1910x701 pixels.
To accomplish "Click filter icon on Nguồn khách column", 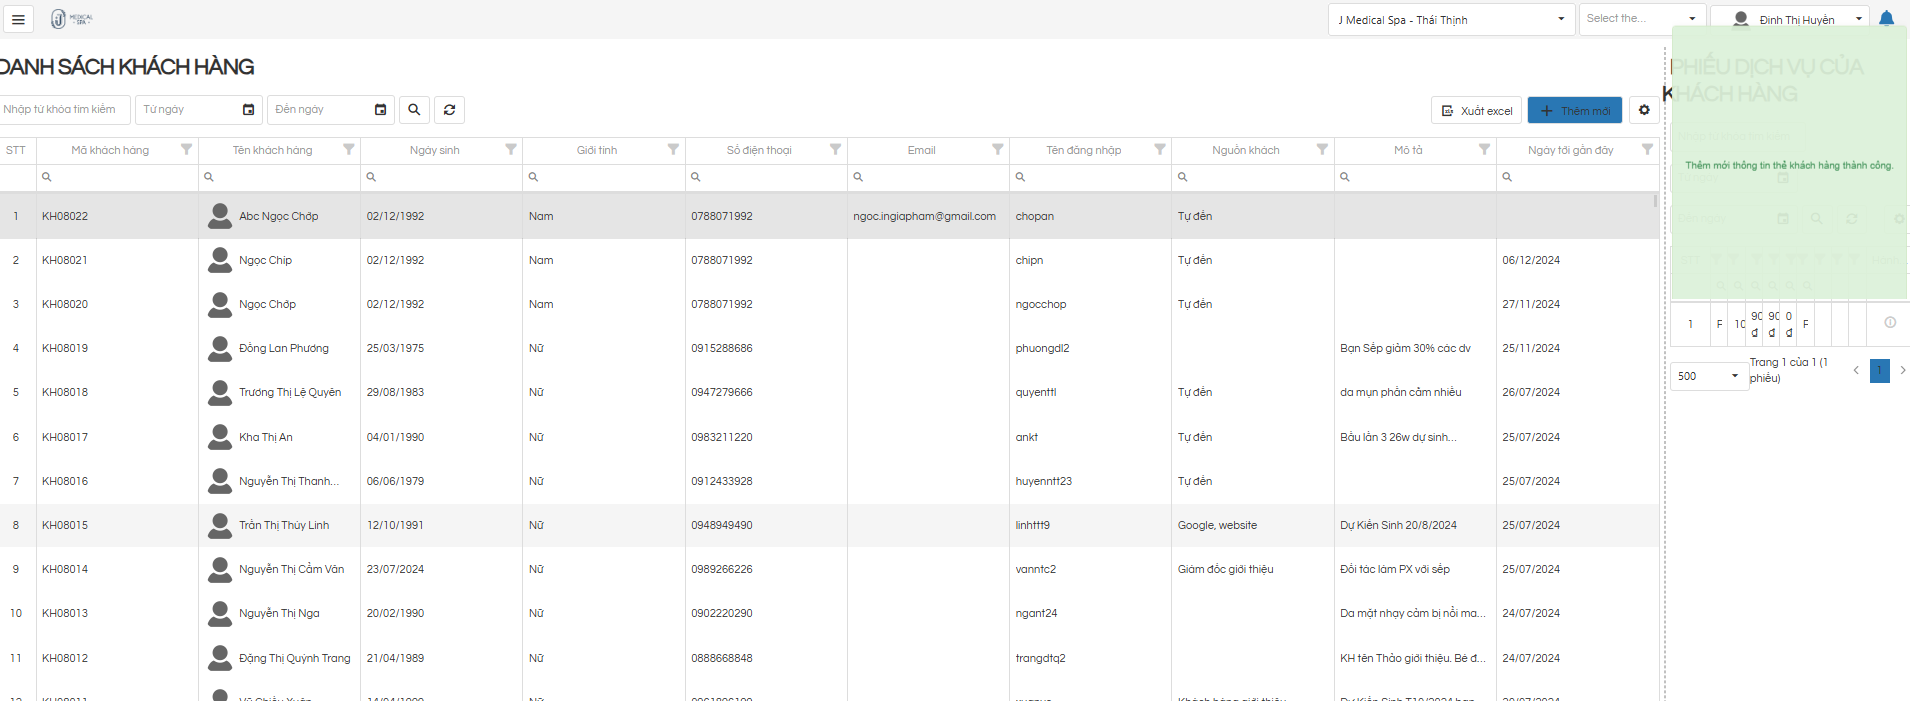I will click(x=1322, y=150).
